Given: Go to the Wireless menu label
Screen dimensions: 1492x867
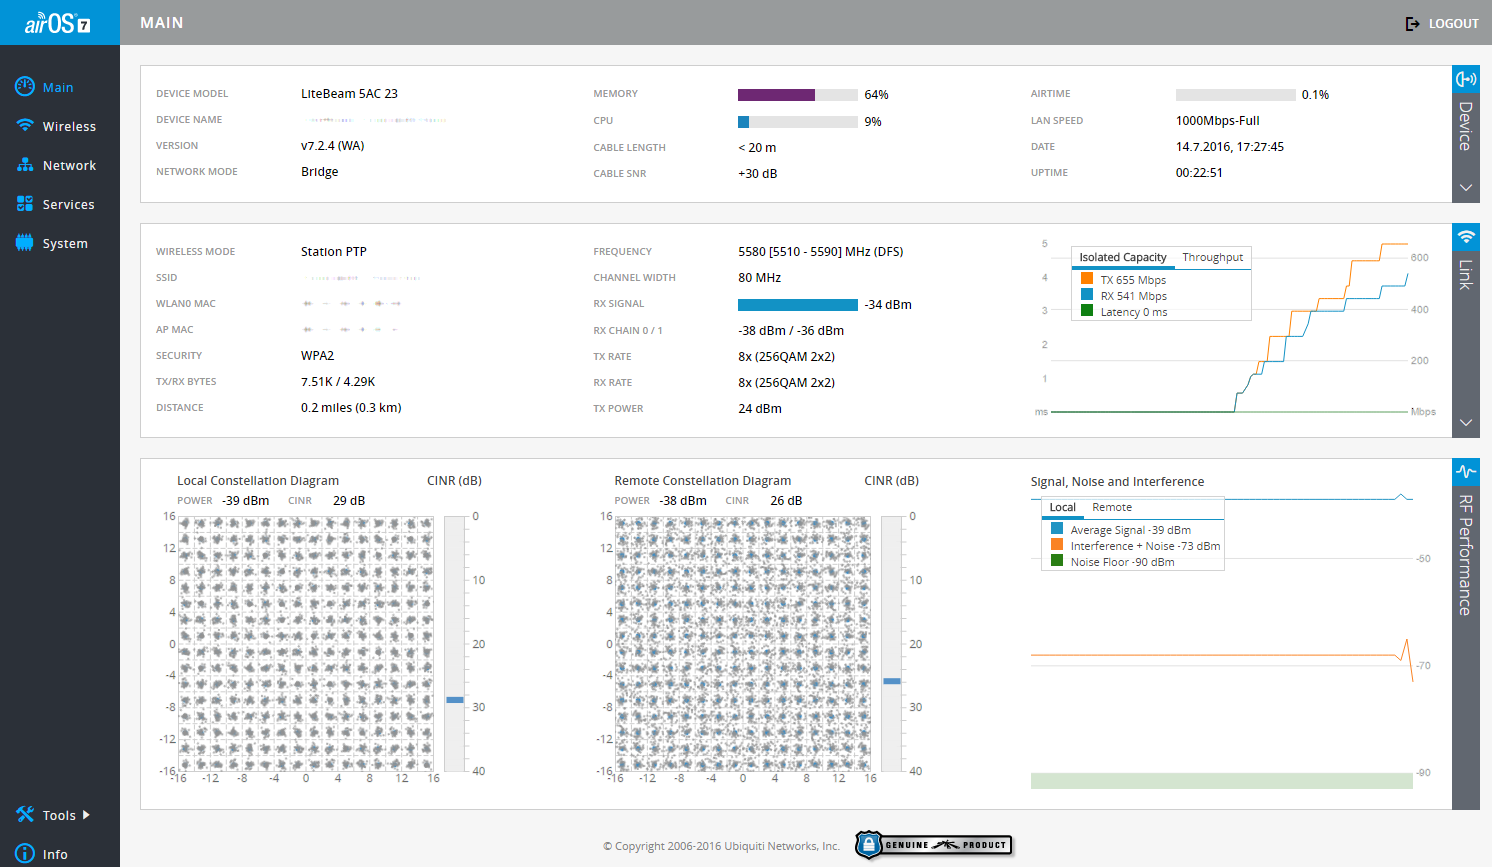Looking at the screenshot, I should coord(69,127).
